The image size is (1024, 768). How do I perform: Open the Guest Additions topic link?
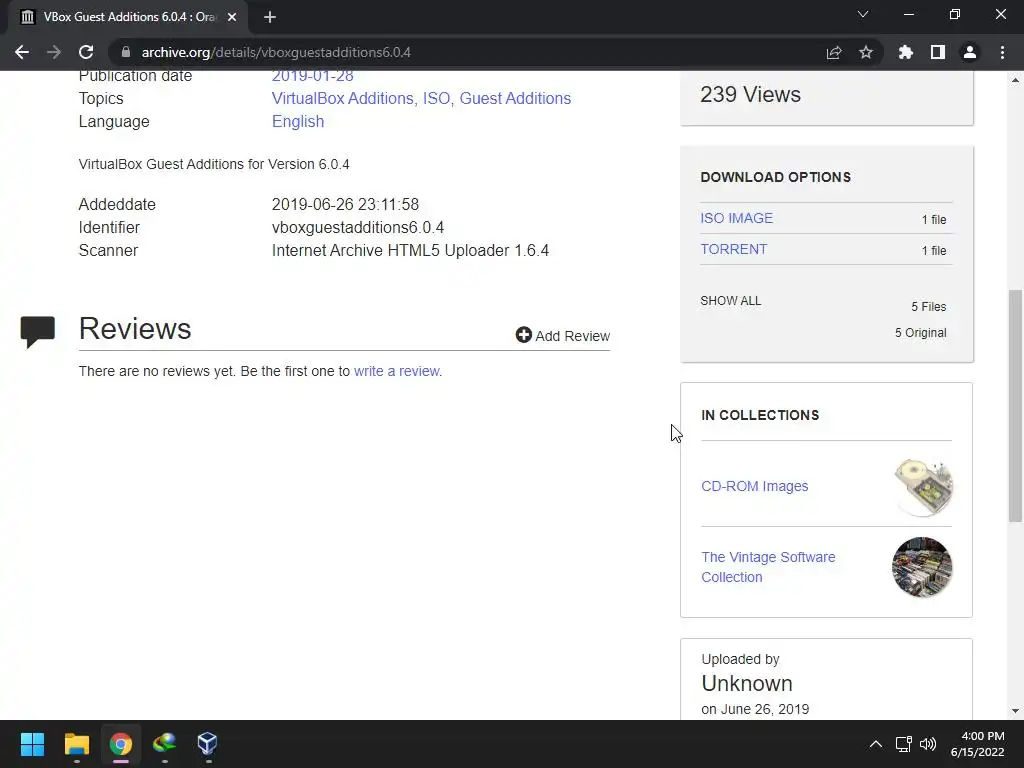[x=515, y=98]
